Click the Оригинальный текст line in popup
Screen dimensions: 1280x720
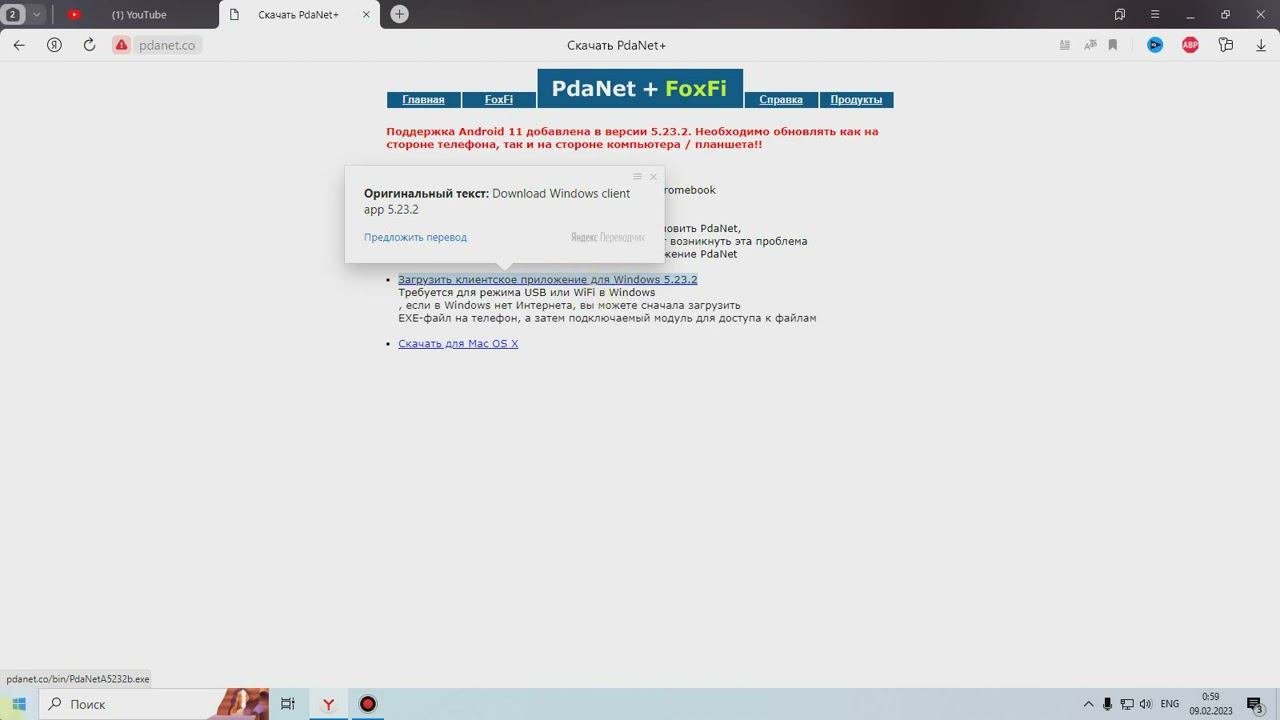tap(497, 201)
